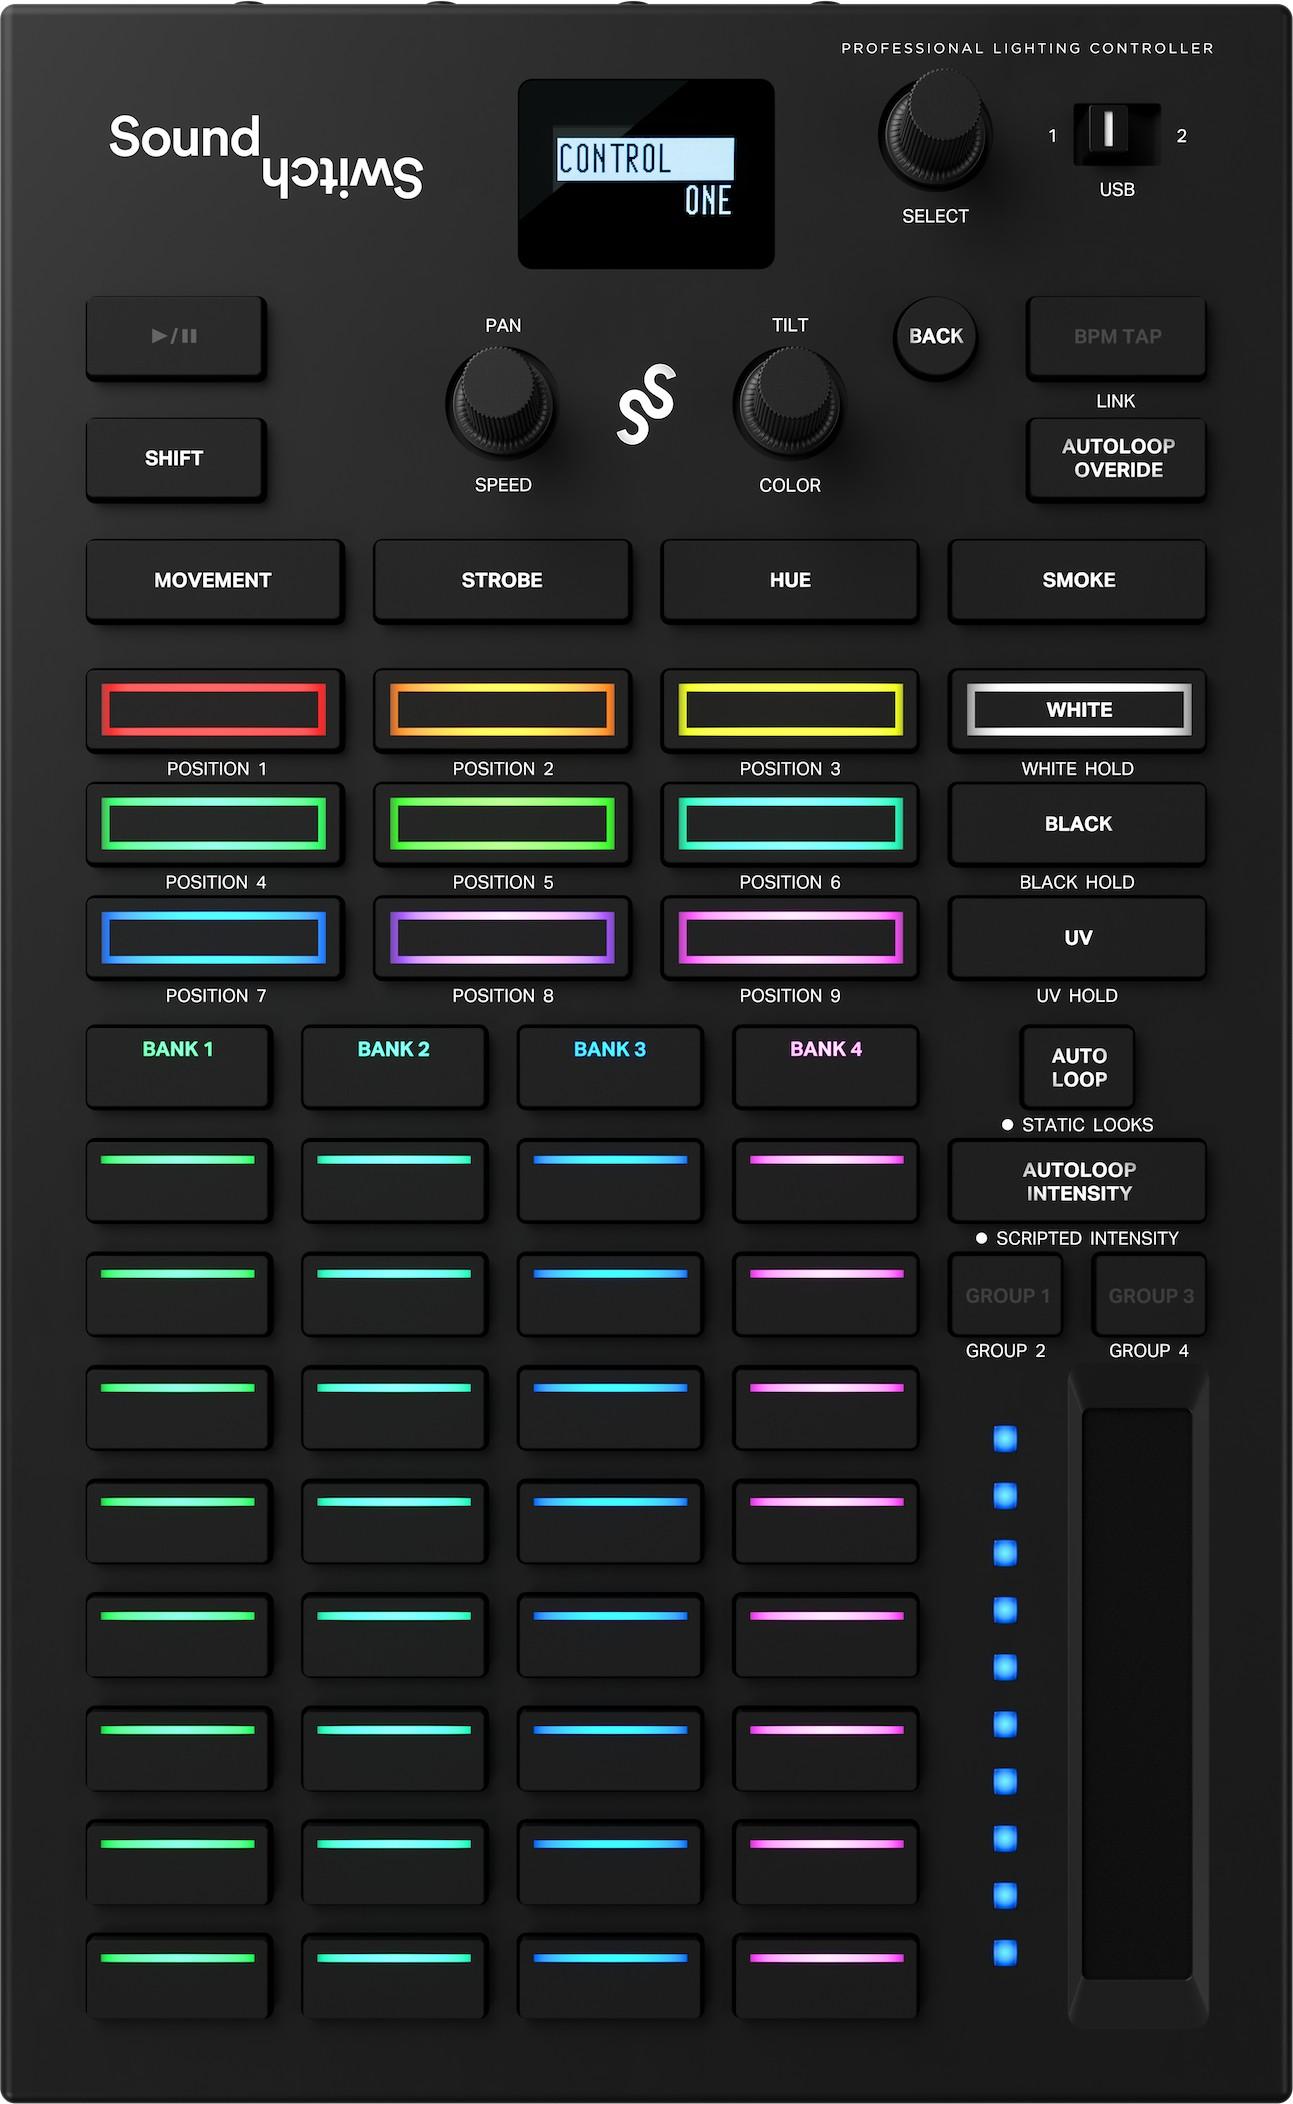
Task: Click the center SS logo emblem
Action: [x=646, y=404]
